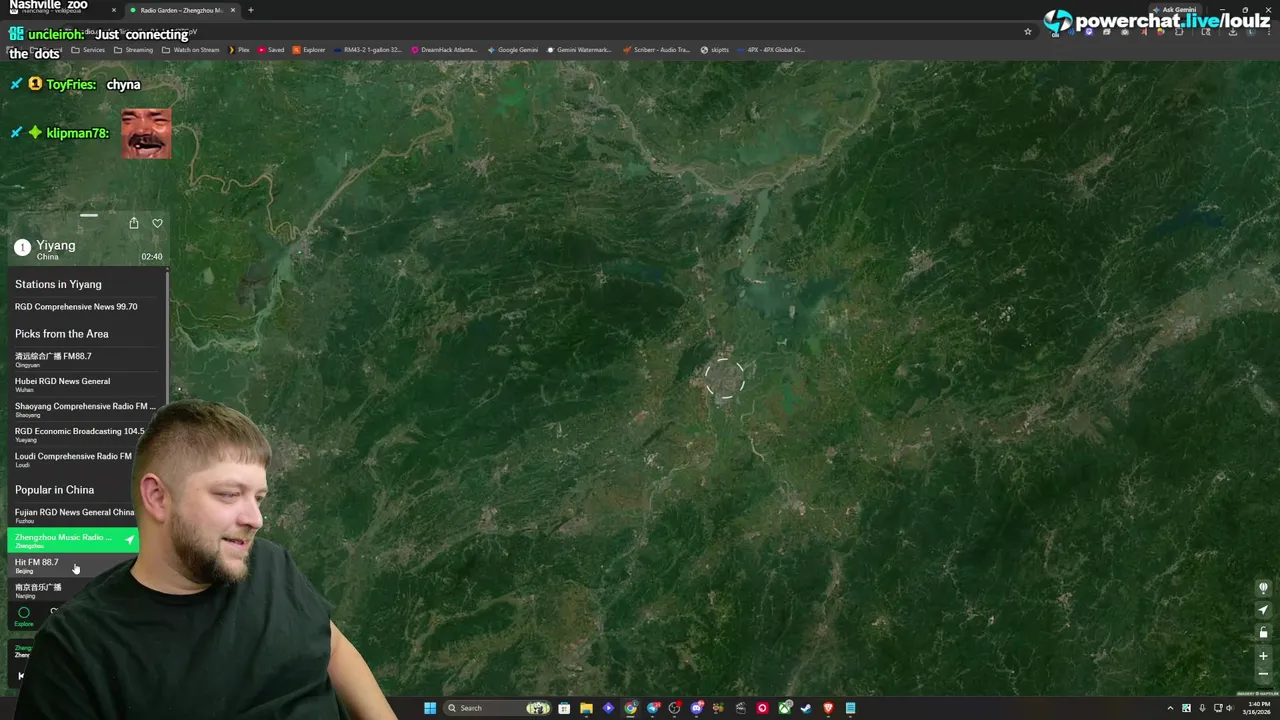Jump to my location on map
The height and width of the screenshot is (720, 1280).
(1263, 610)
